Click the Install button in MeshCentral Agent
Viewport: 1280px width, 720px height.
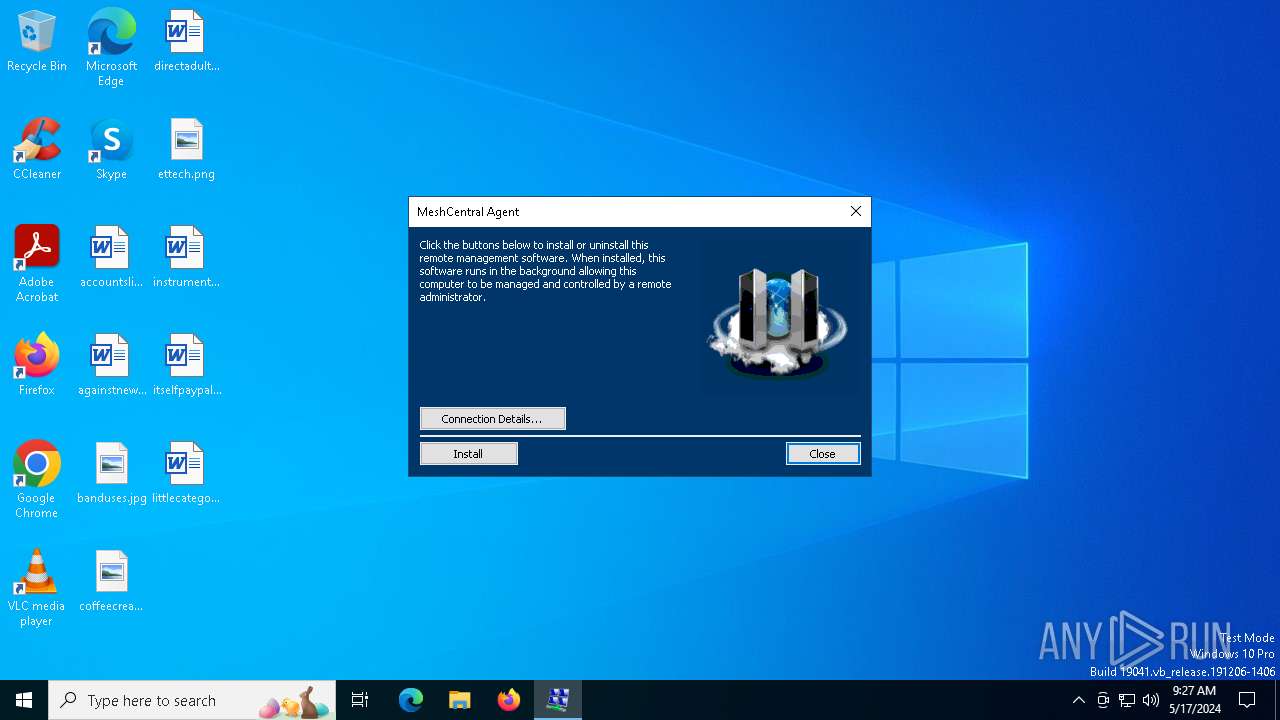[468, 454]
